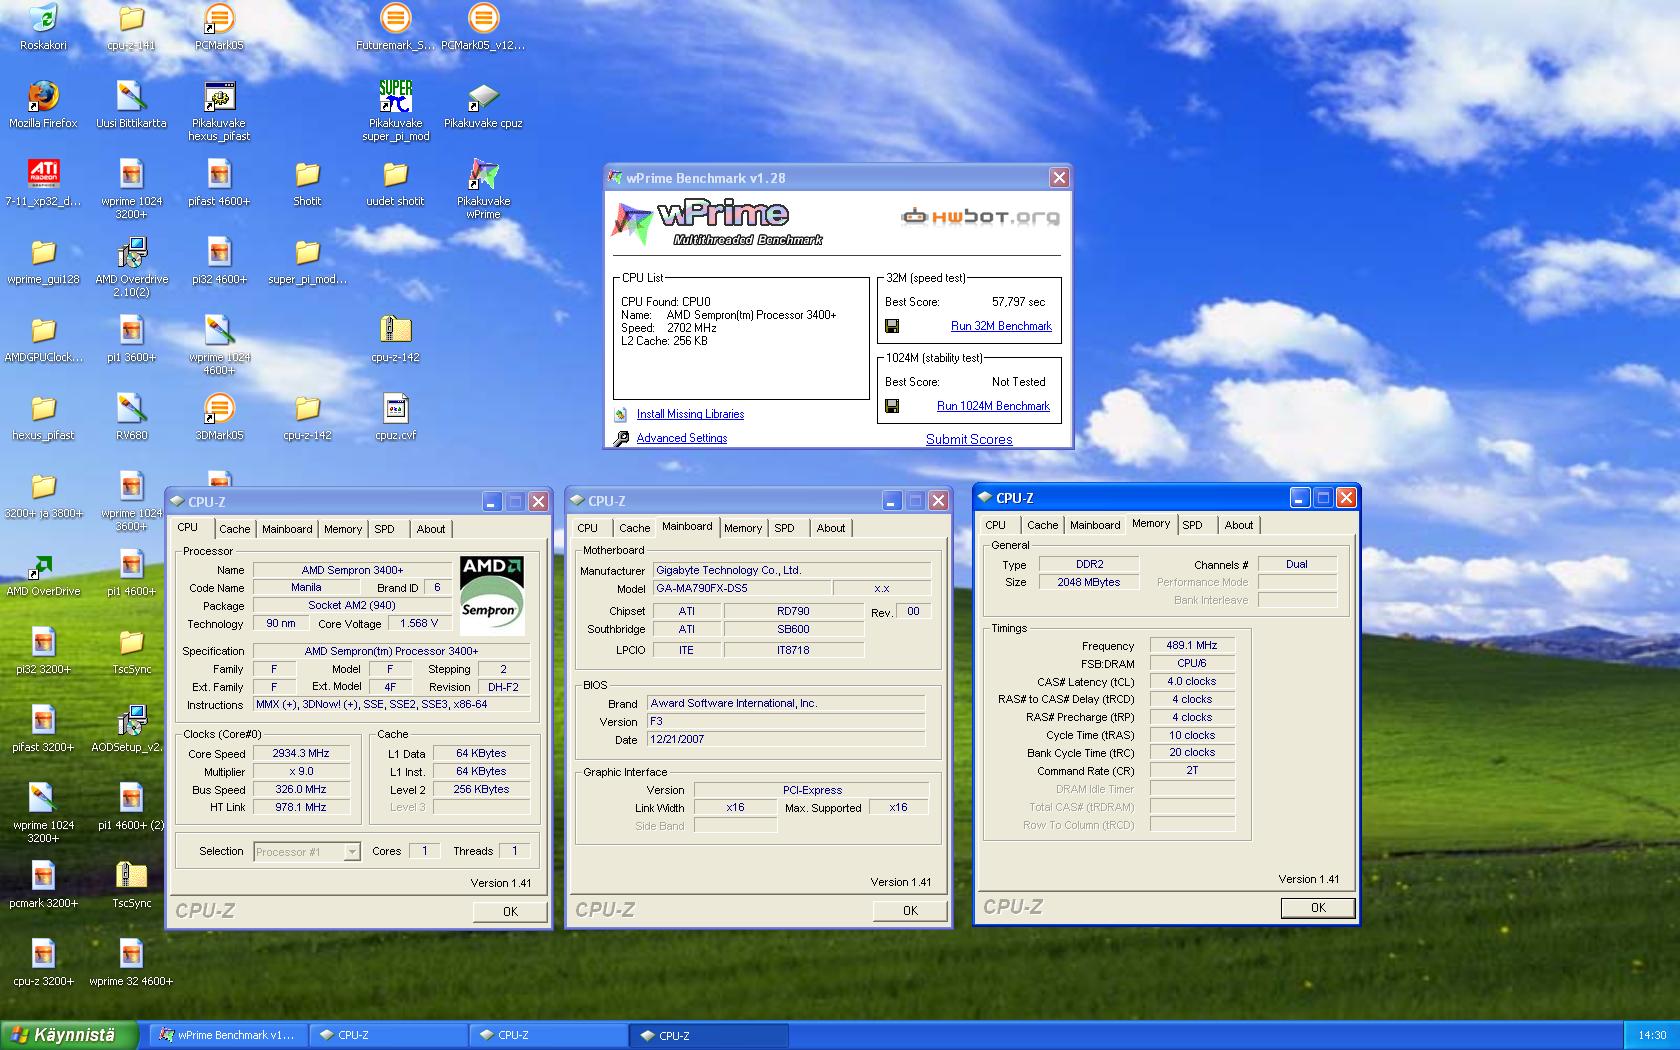
Task: Click the Advanced Settings magnifier icon in wPrime
Action: point(621,438)
